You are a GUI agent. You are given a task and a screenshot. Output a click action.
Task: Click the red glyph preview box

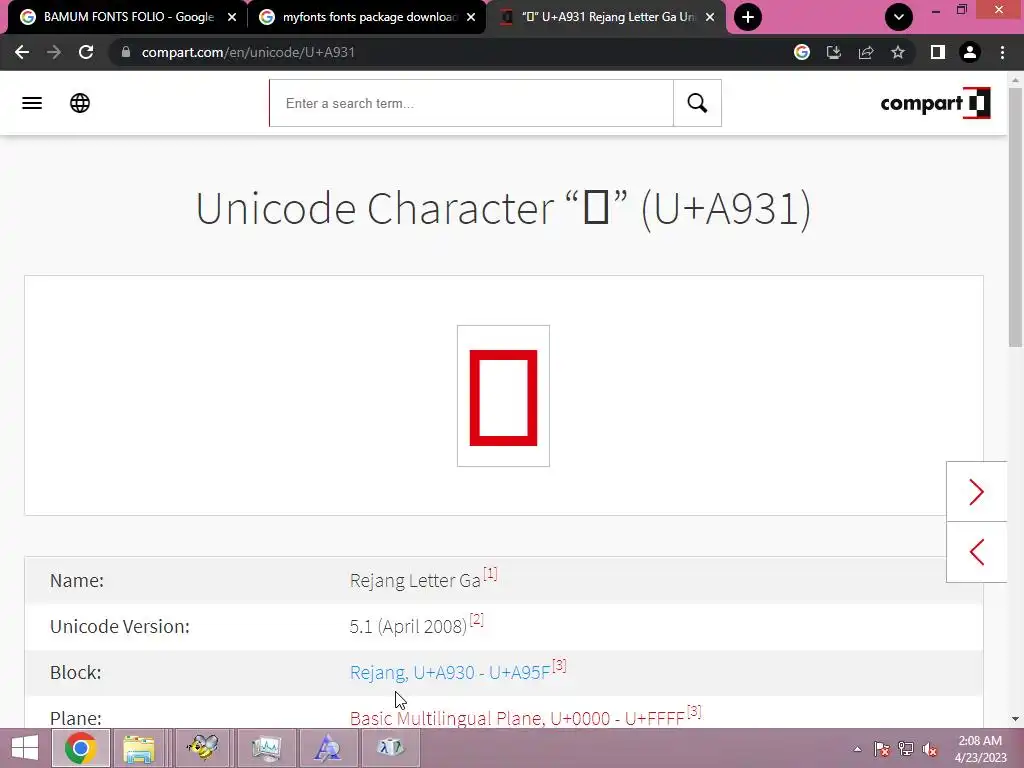(504, 396)
